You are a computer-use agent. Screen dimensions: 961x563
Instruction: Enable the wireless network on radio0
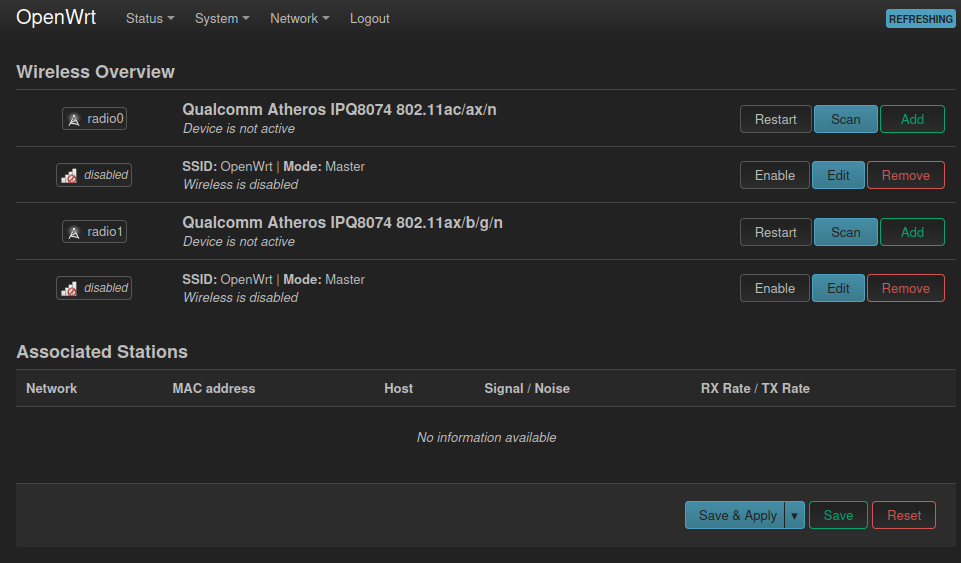(x=775, y=175)
